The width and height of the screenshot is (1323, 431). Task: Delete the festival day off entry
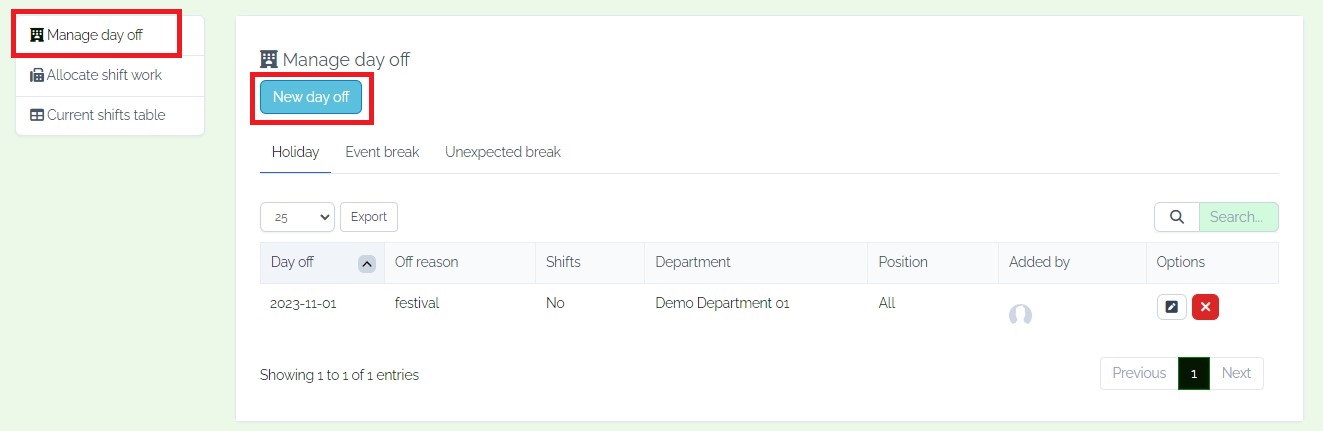point(1205,307)
